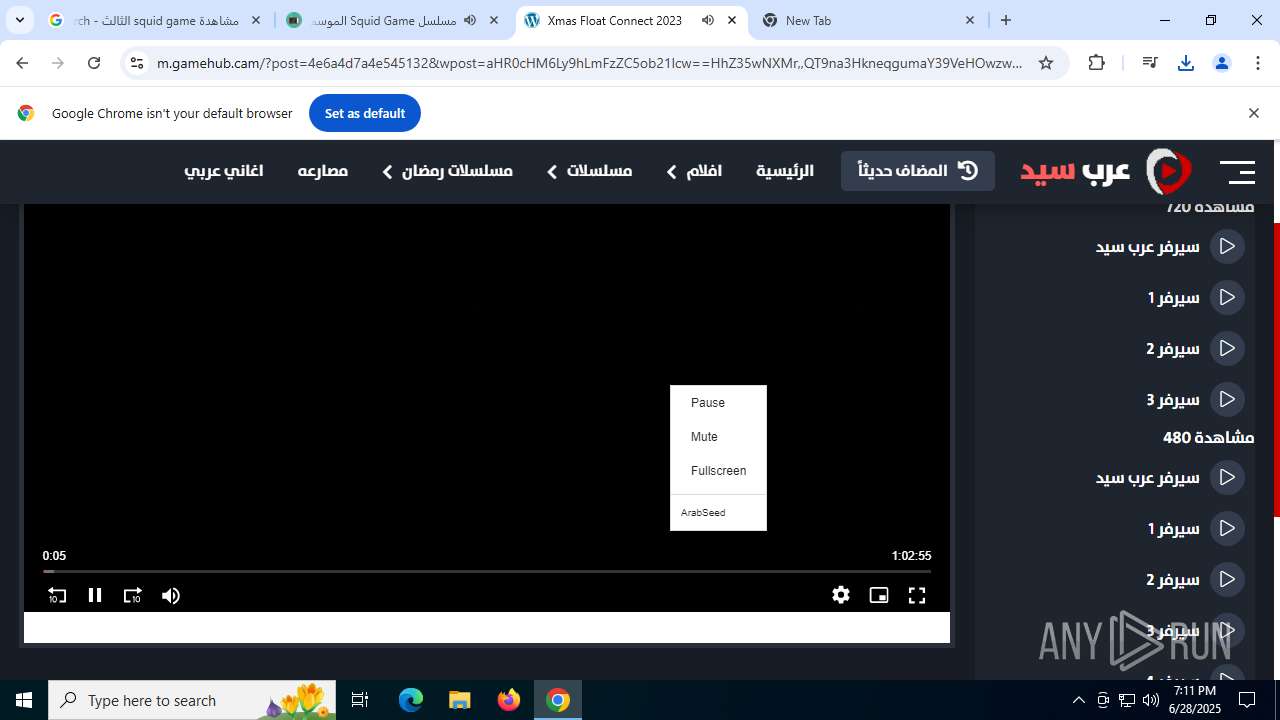Click ArabSeed in the context menu
The width and height of the screenshot is (1280, 720).
718,512
